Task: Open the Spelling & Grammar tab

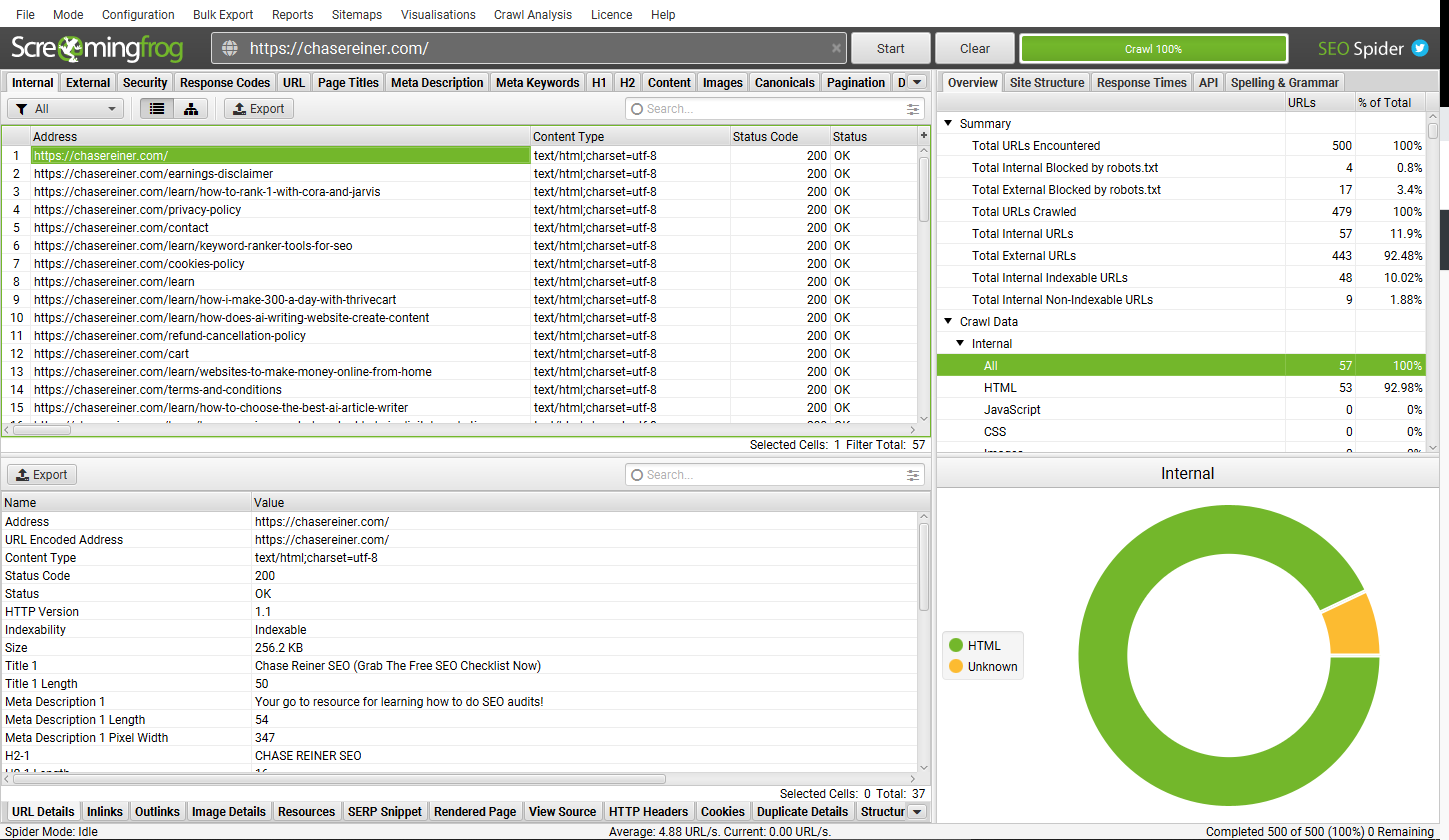Action: [x=1285, y=82]
